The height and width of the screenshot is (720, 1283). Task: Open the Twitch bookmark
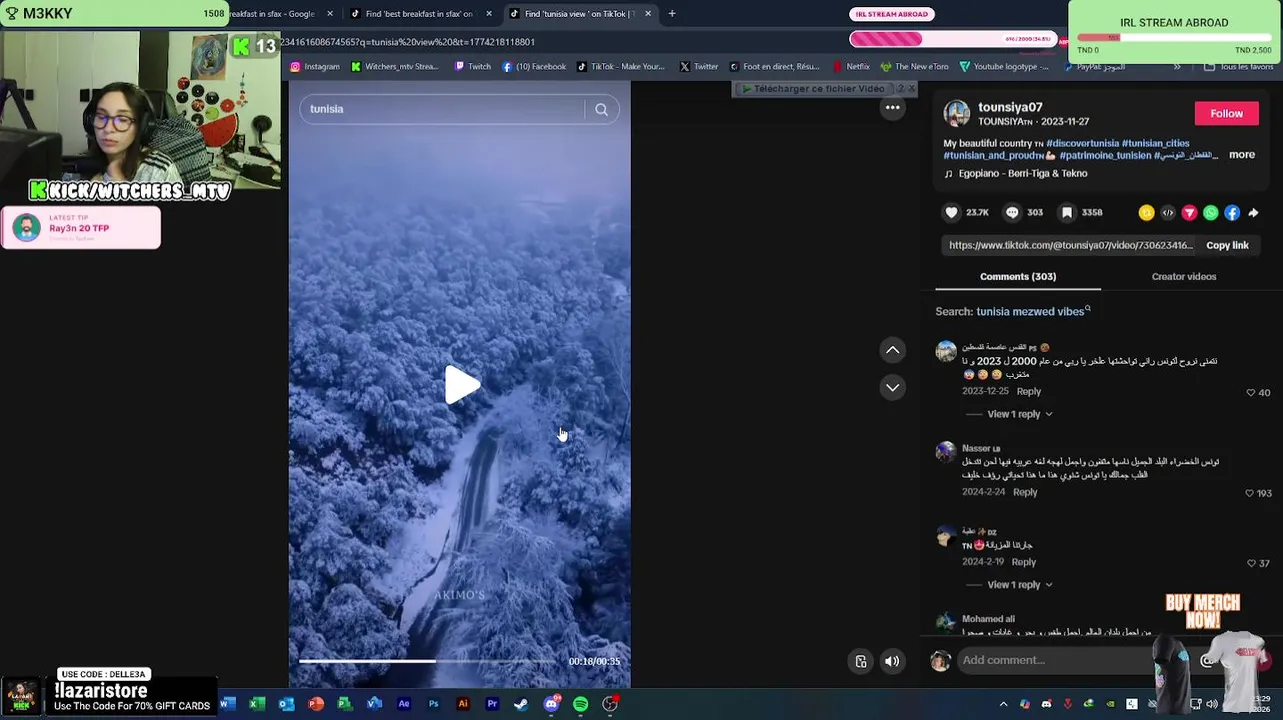[x=473, y=67]
